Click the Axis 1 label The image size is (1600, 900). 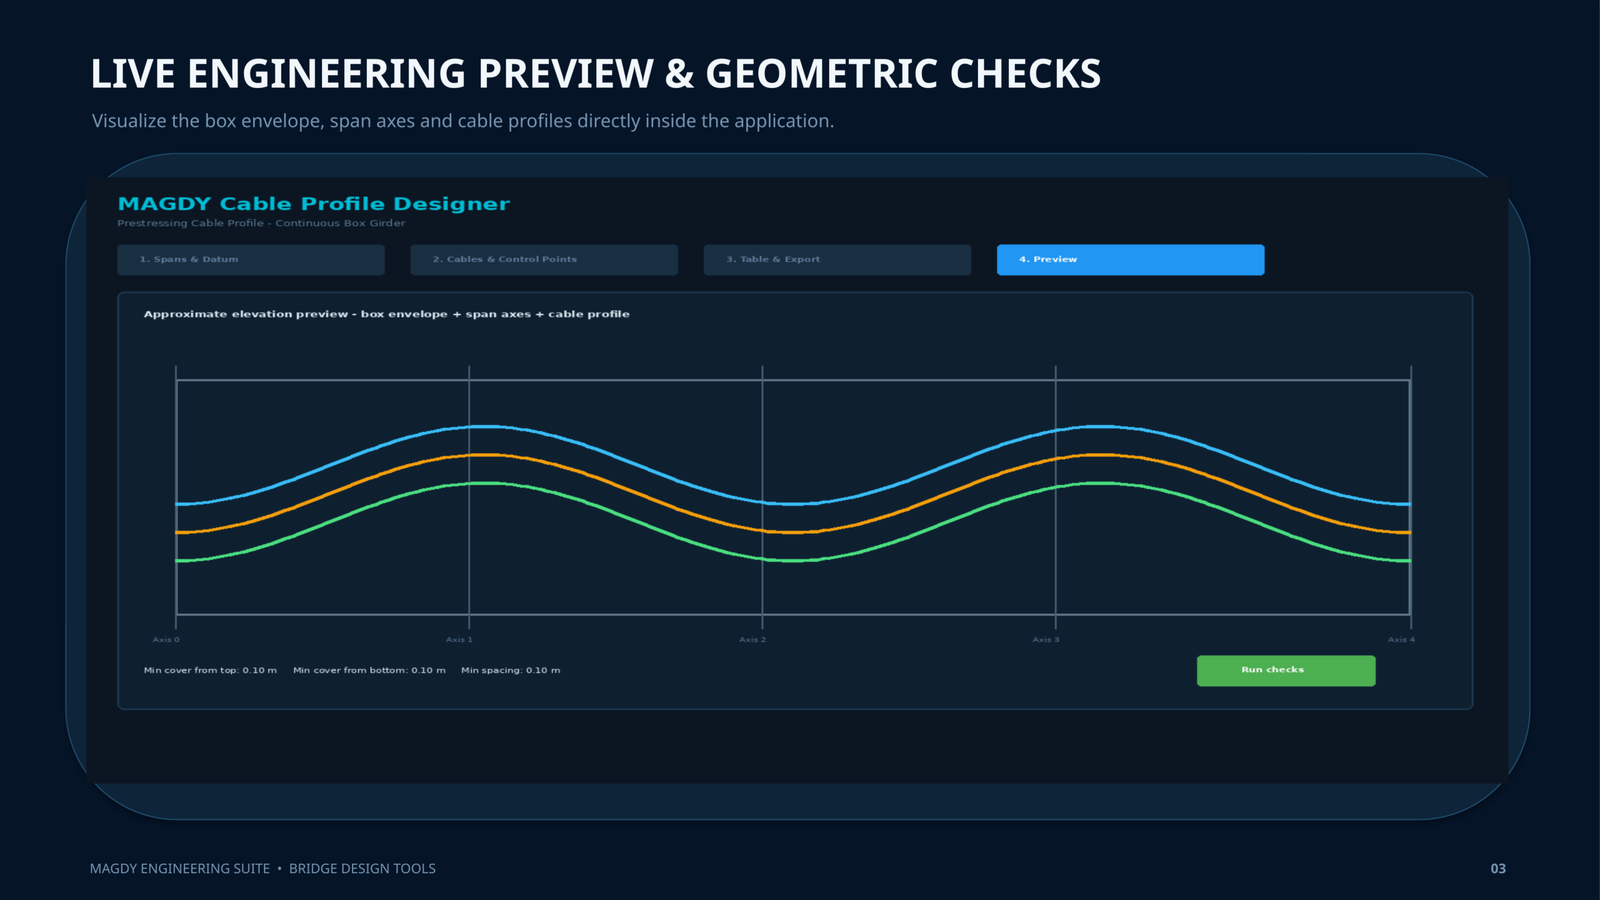click(x=459, y=640)
